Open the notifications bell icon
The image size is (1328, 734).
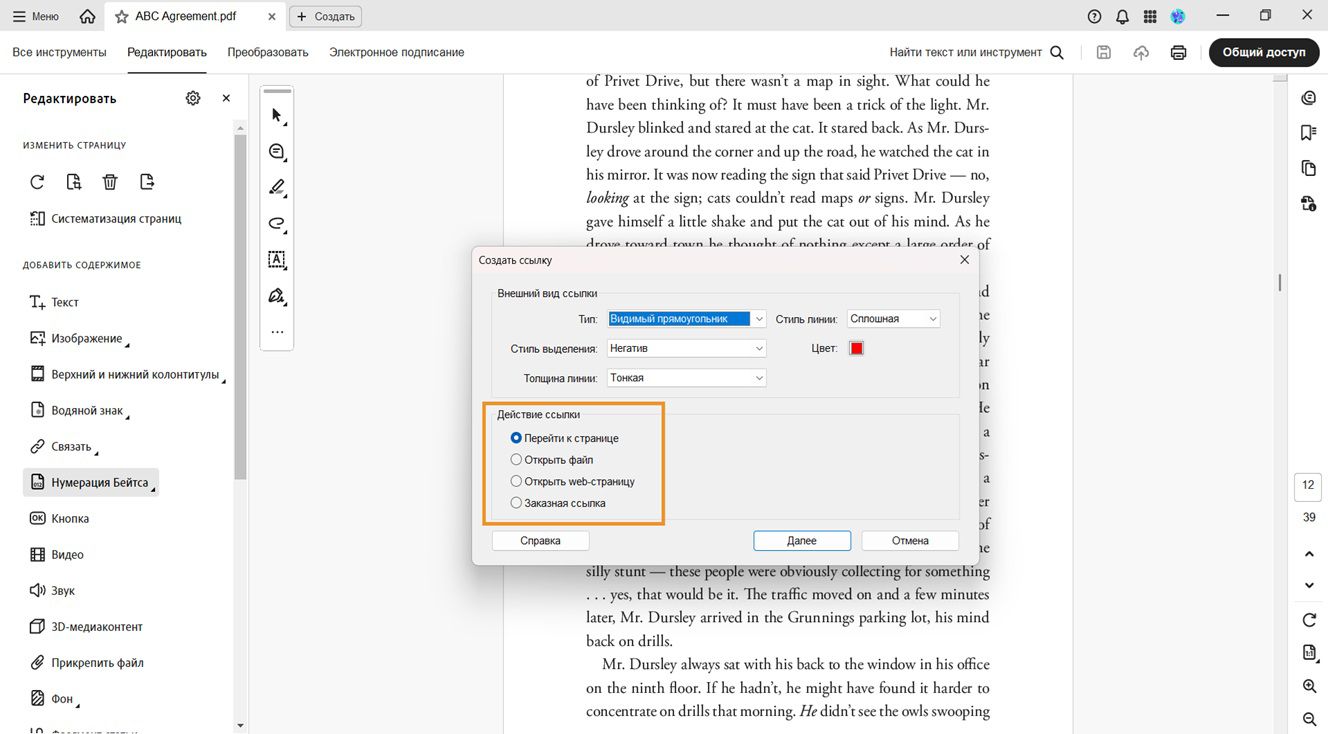tap(1122, 16)
